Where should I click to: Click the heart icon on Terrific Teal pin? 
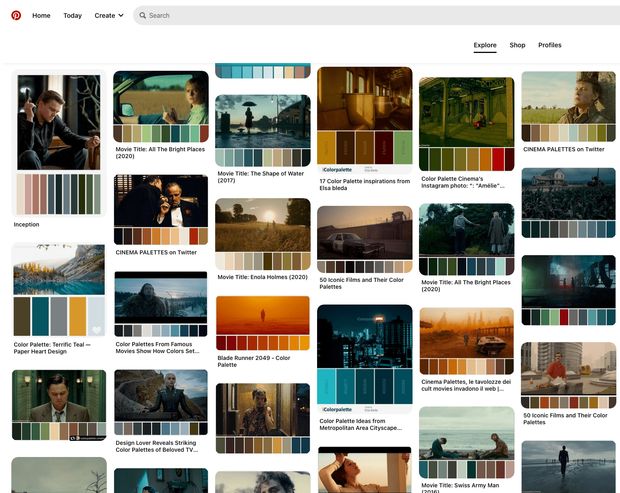(96, 329)
